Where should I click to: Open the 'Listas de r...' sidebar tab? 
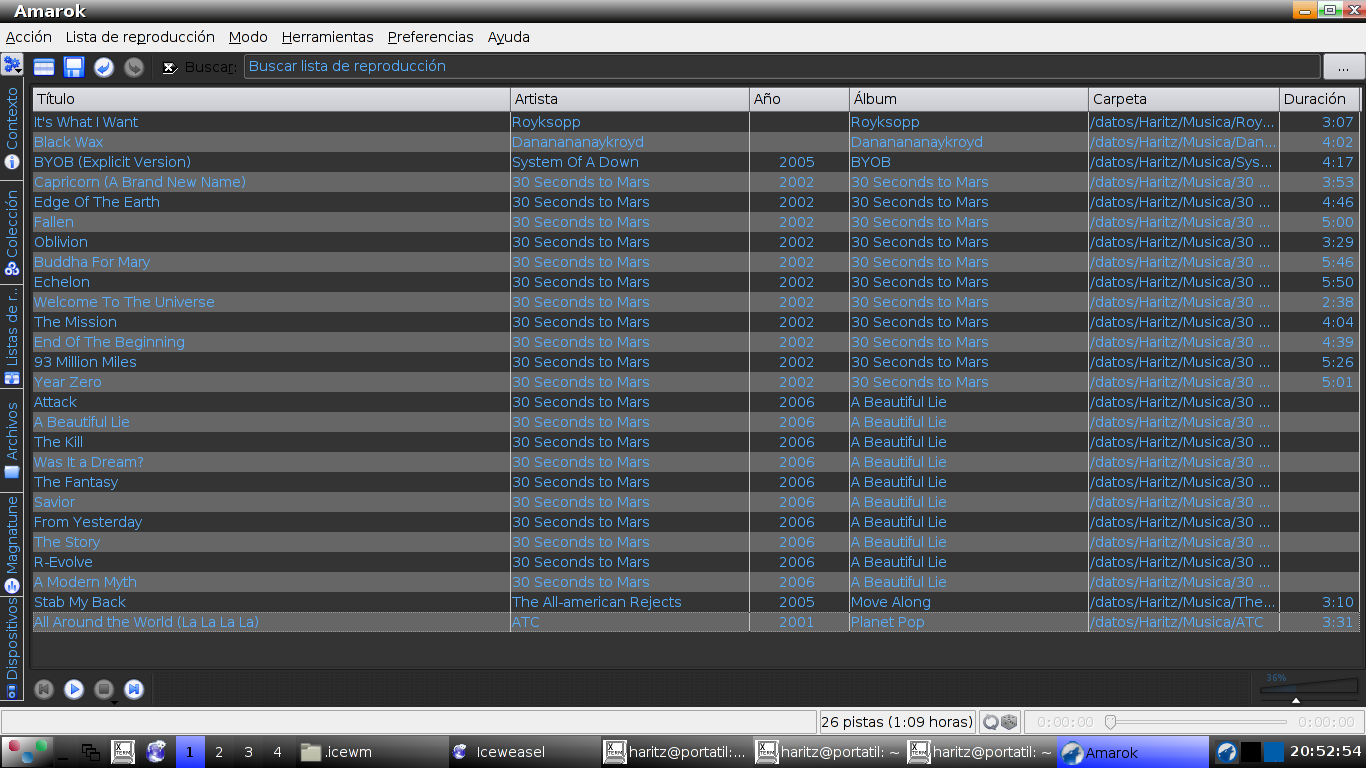[12, 338]
